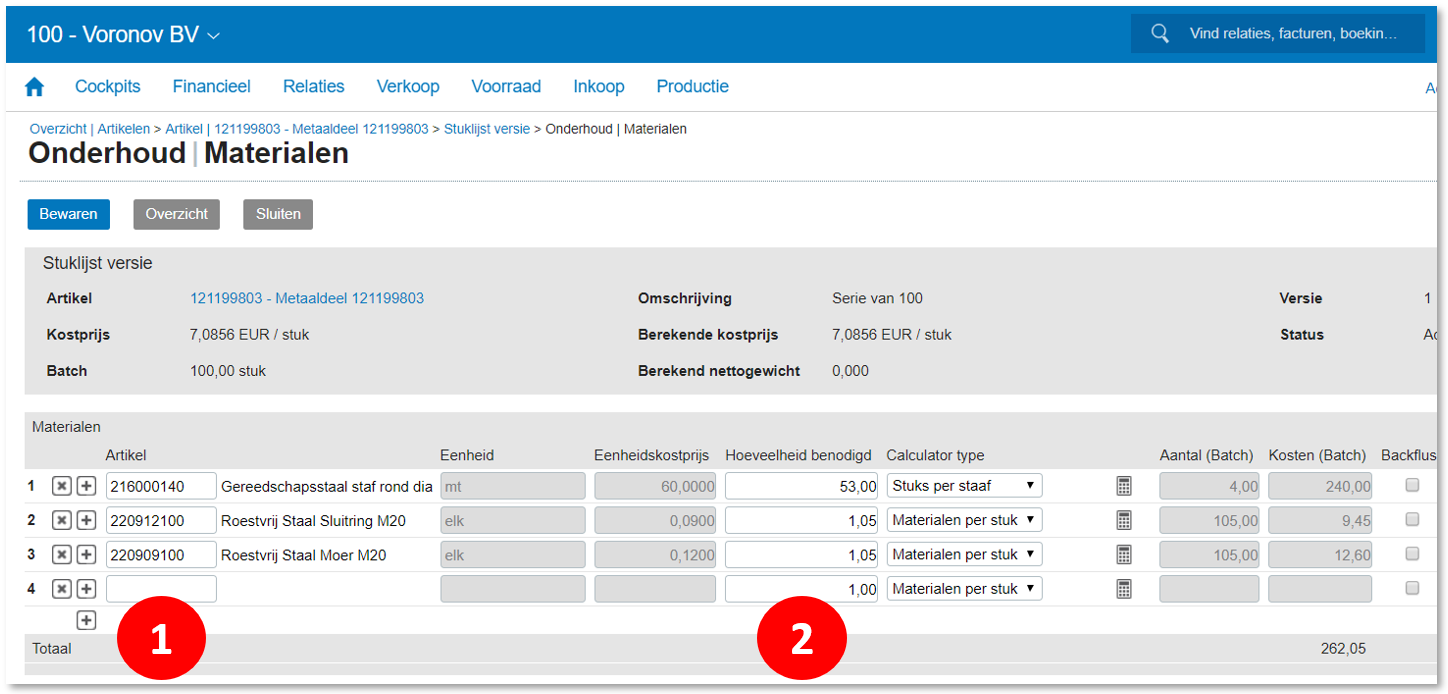The width and height of the screenshot is (1448, 694).
Task: Remove row 3 Moer M20 with X icon
Action: point(62,554)
